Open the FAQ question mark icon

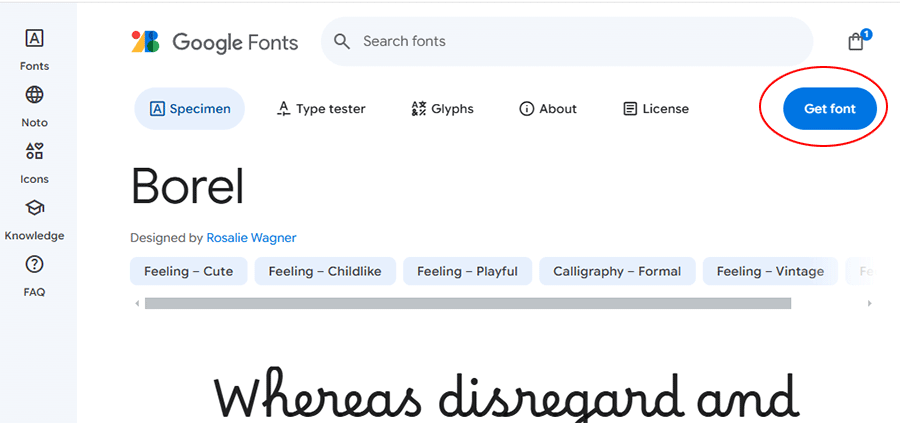click(34, 265)
